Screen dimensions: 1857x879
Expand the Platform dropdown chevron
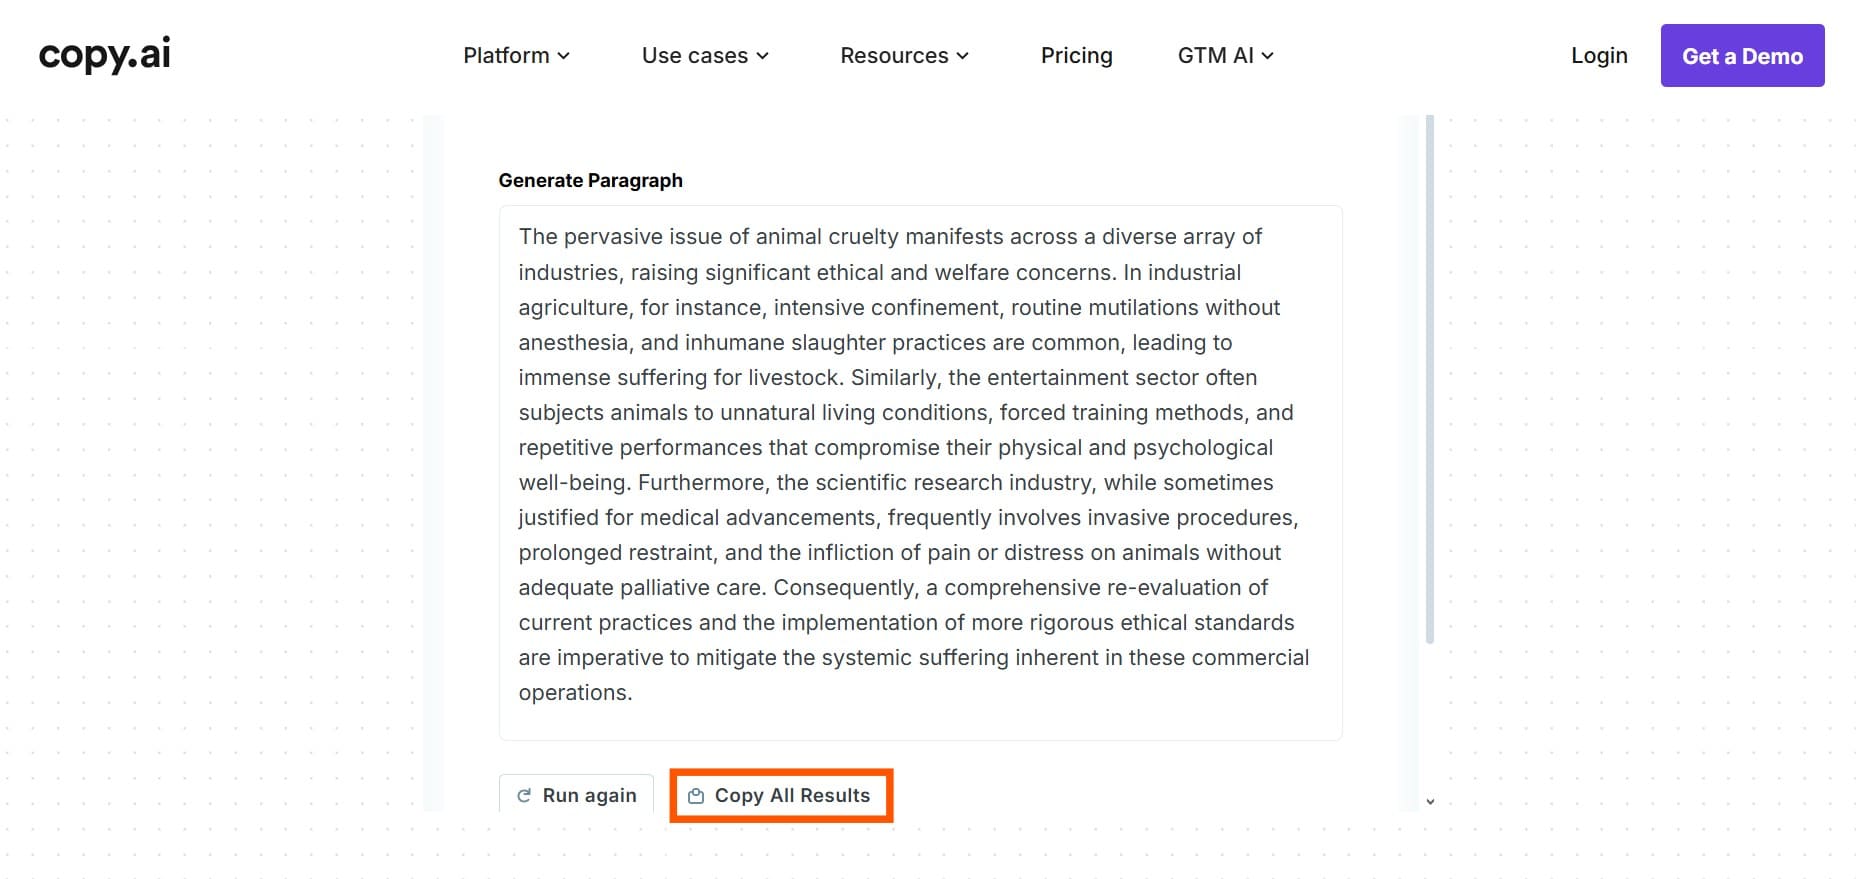[564, 56]
